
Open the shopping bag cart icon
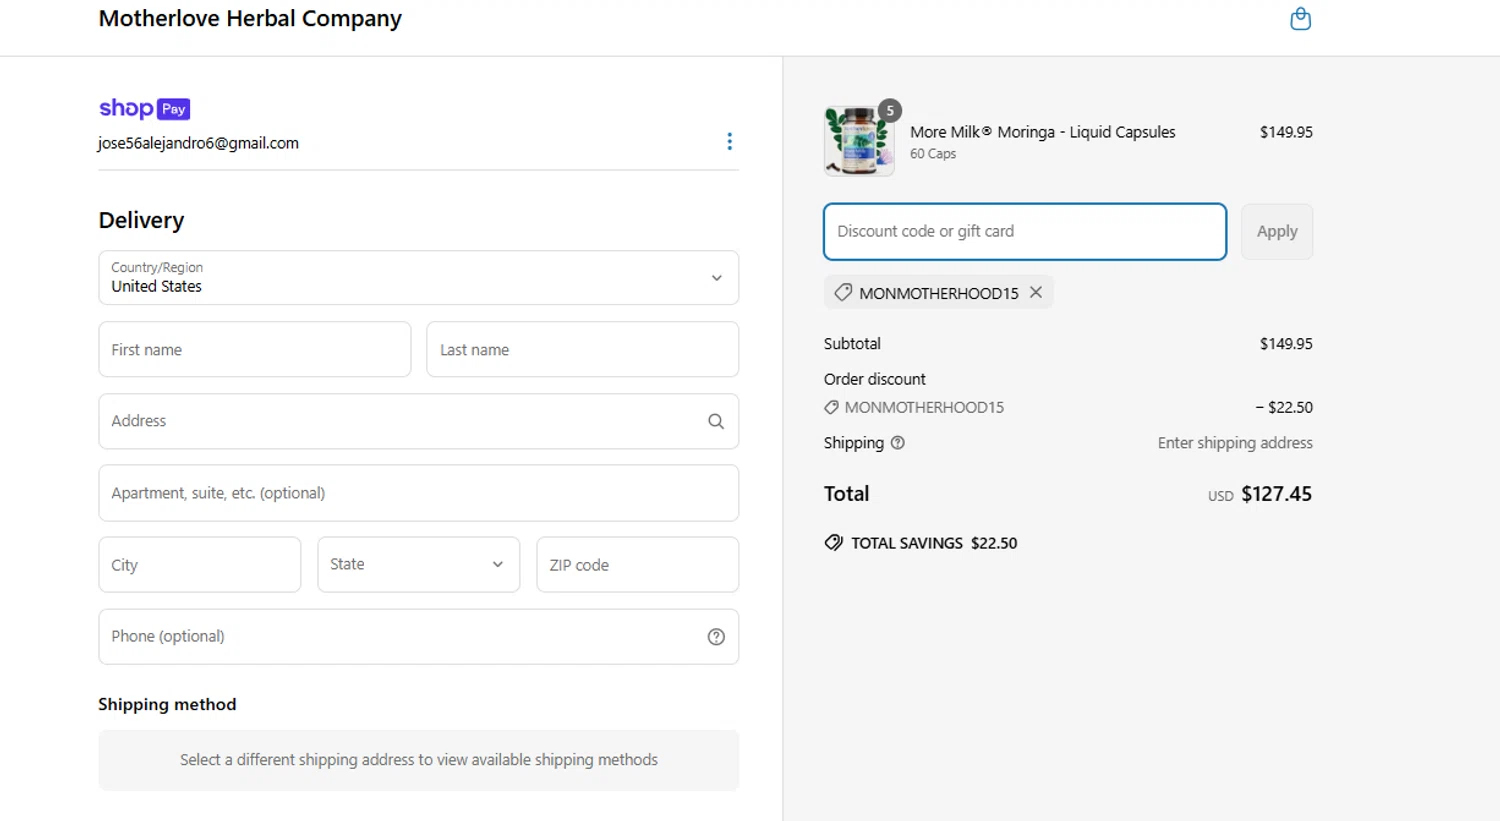click(x=1300, y=19)
